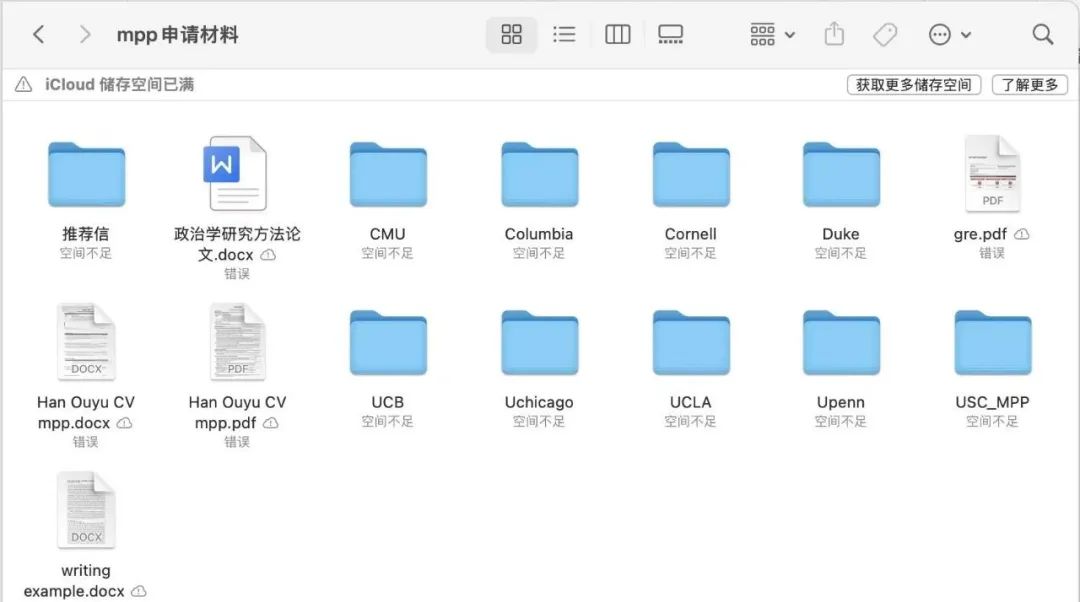Select the 政治学研究方法论文.docx Word file icon

(x=235, y=173)
